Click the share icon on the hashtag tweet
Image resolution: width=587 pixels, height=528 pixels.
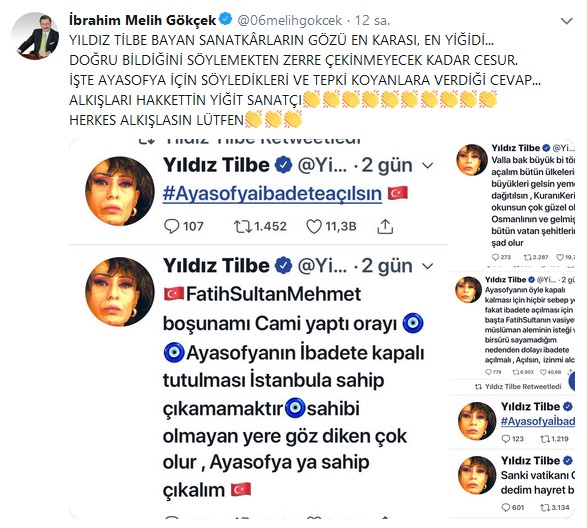[385, 227]
